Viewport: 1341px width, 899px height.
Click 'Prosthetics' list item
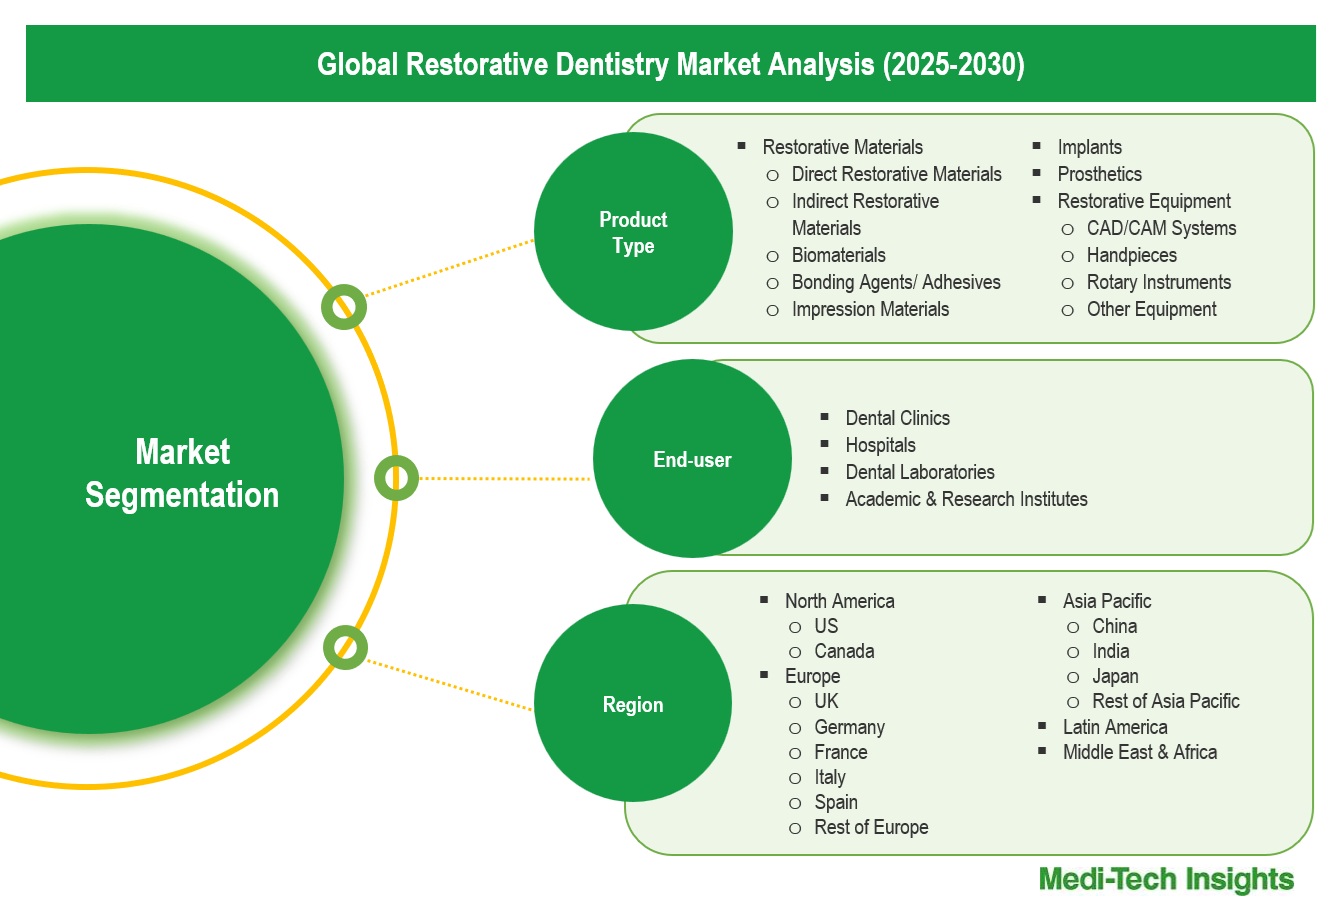click(1099, 174)
